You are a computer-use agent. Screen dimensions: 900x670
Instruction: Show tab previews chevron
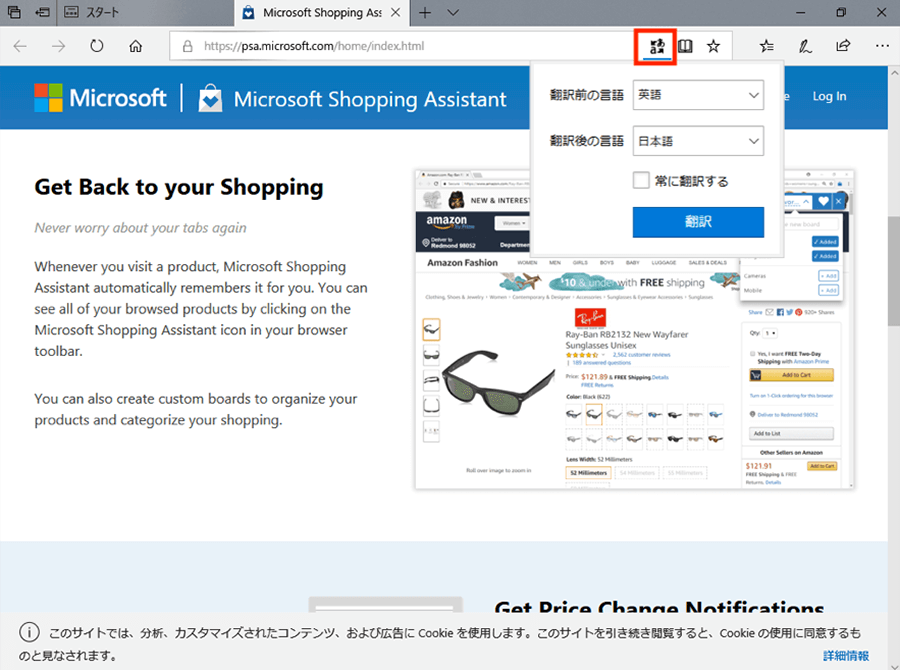(x=453, y=13)
